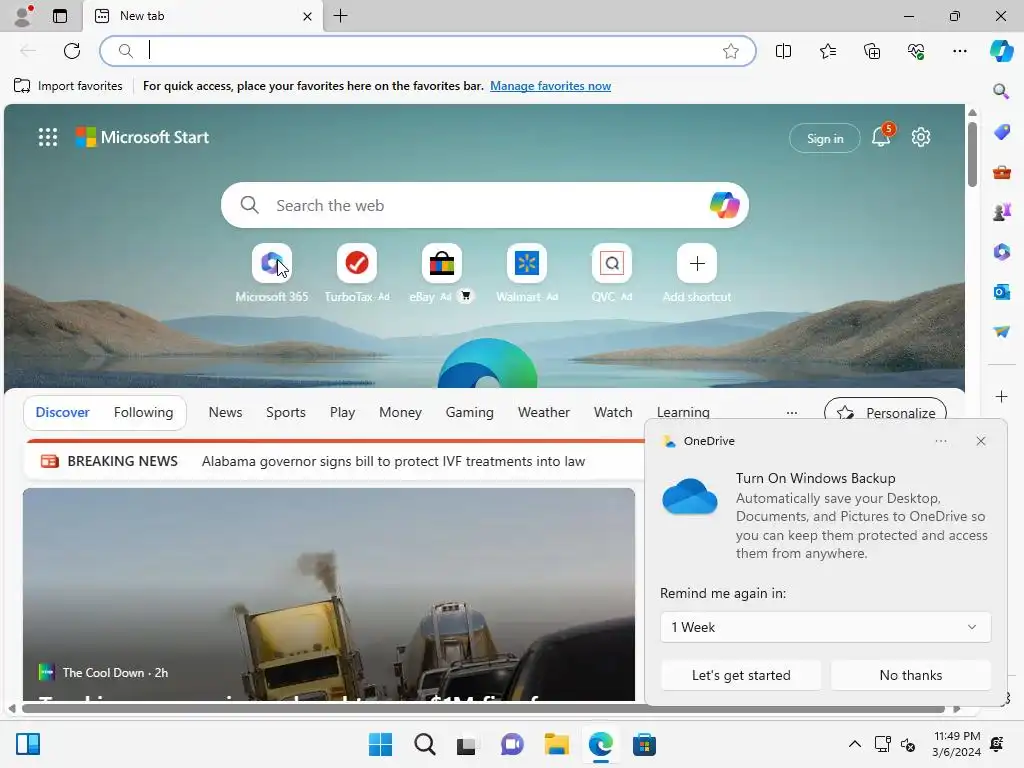Open the Personalize feed button

tap(886, 411)
